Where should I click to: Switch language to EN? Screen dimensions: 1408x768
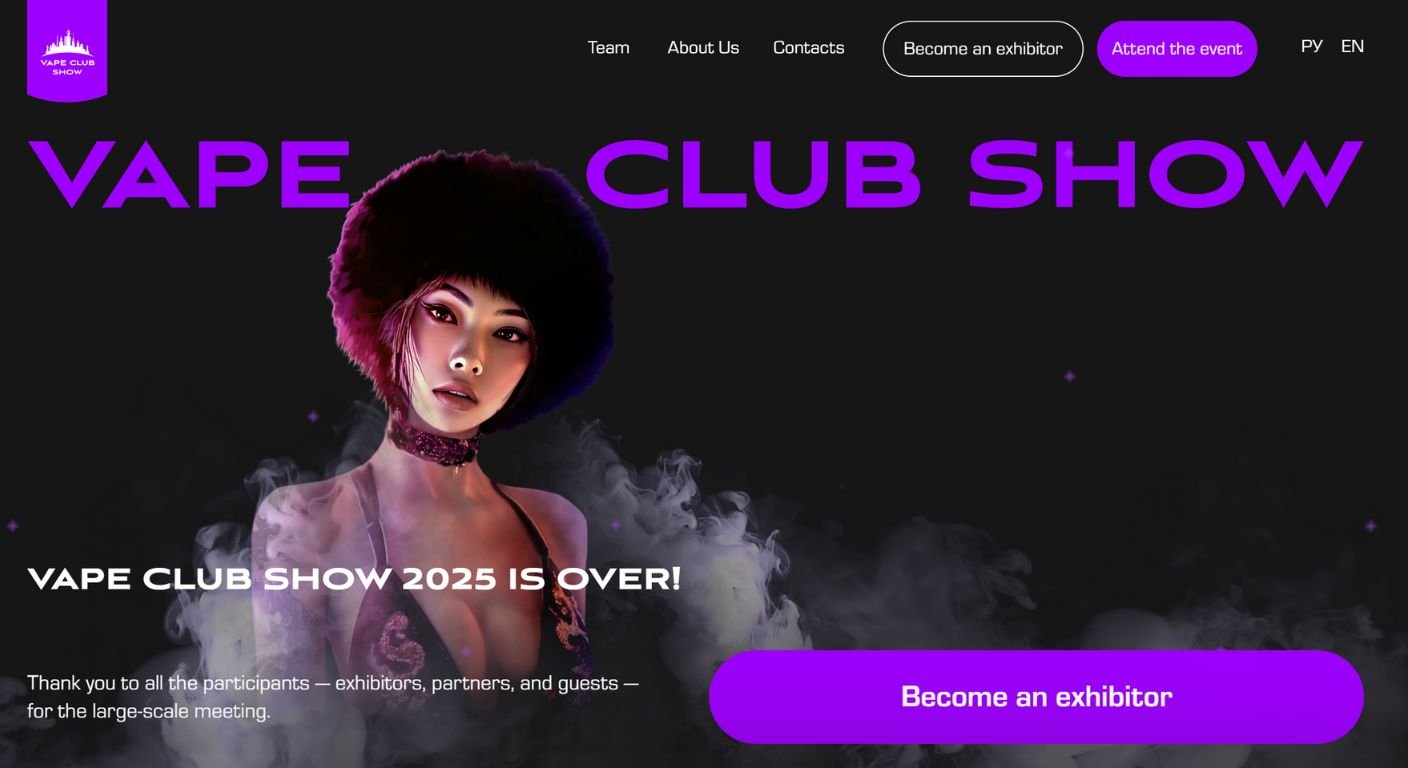click(1352, 47)
